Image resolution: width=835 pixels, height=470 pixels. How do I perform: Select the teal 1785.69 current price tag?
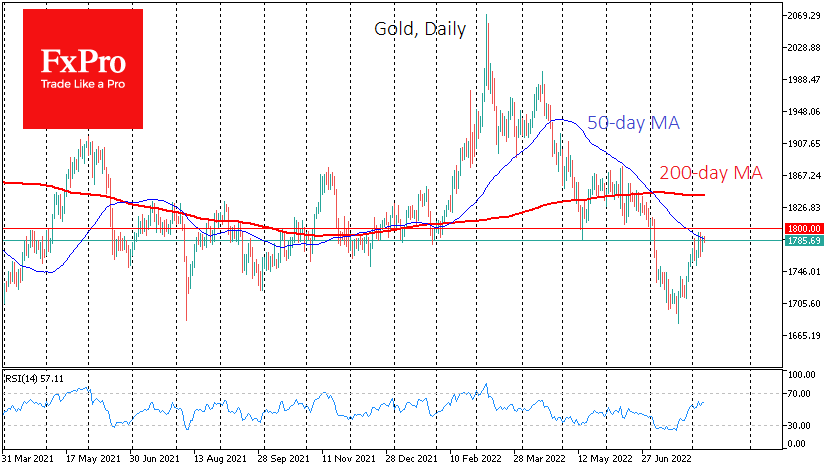(804, 241)
